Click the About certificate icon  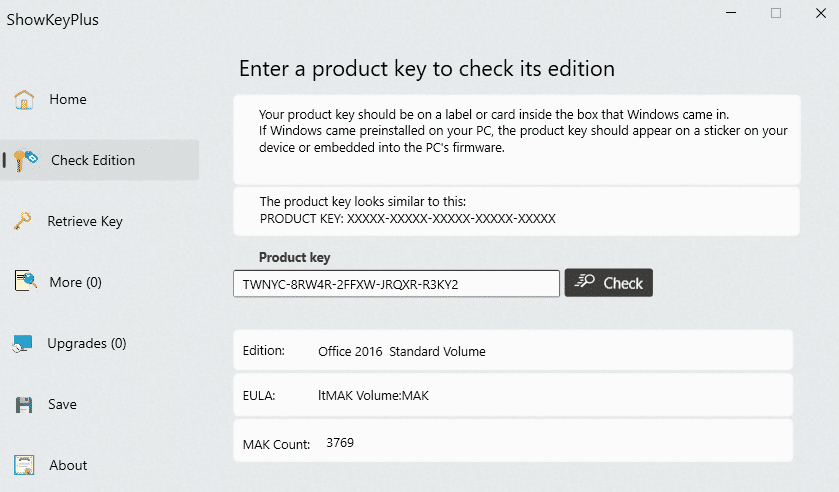pos(25,465)
